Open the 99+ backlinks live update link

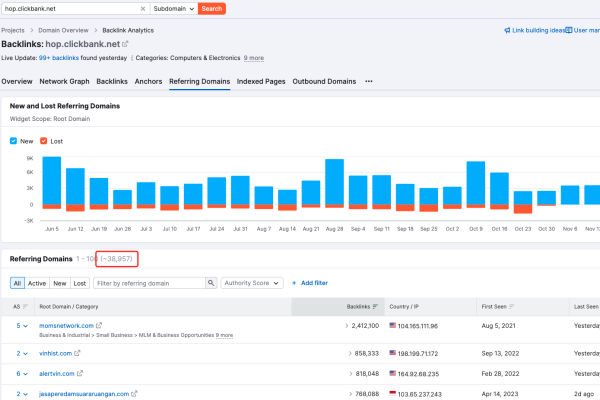click(x=59, y=58)
